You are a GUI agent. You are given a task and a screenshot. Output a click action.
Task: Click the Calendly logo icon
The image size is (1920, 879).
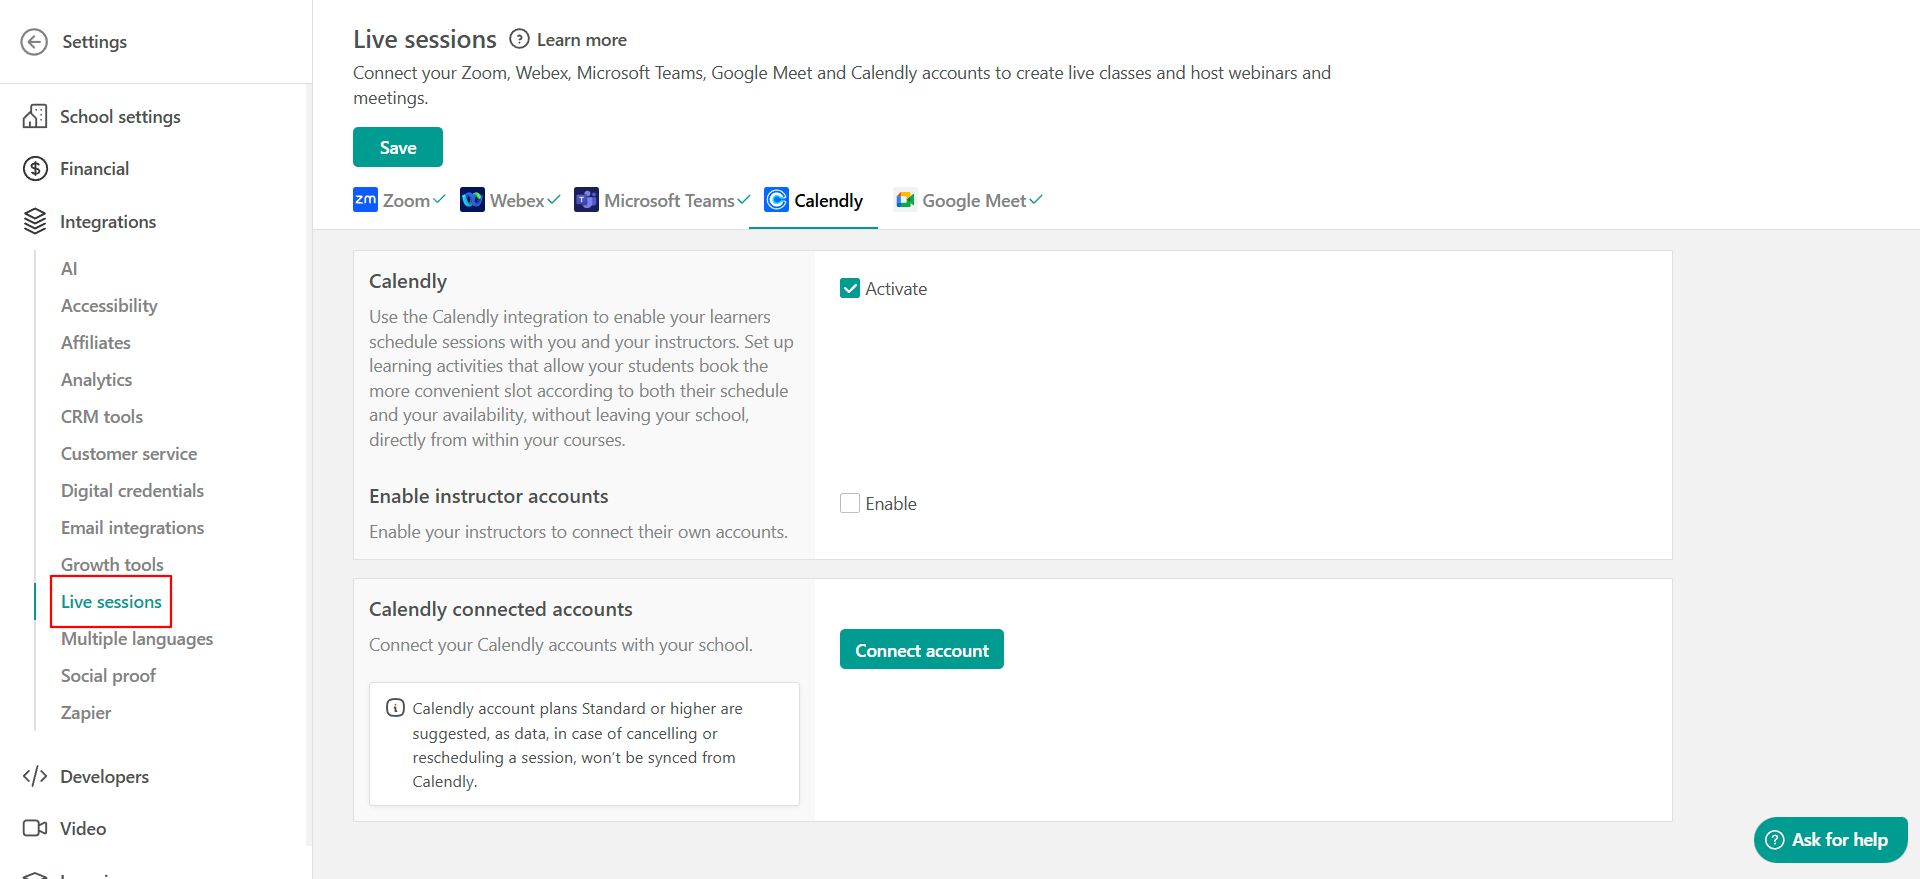(776, 200)
